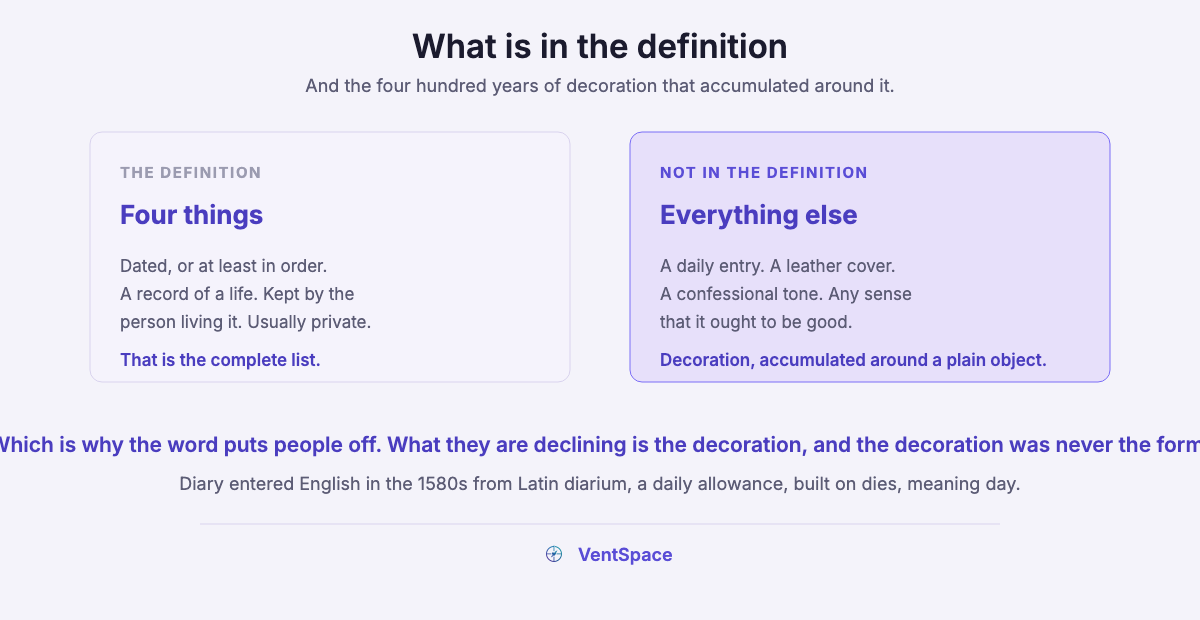Click the "What is in the definition" title
Image resolution: width=1200 pixels, height=620 pixels.
point(600,46)
